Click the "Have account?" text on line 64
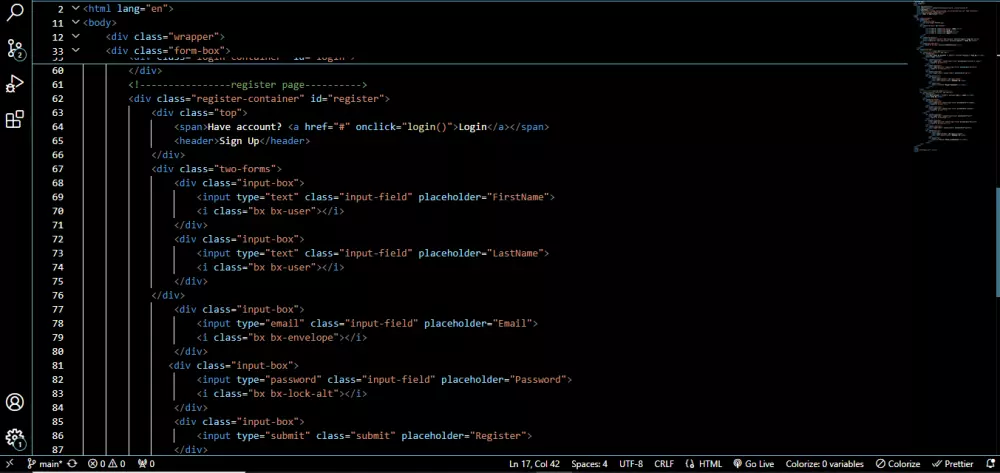Viewport: 1000px width, 473px height. (x=245, y=127)
